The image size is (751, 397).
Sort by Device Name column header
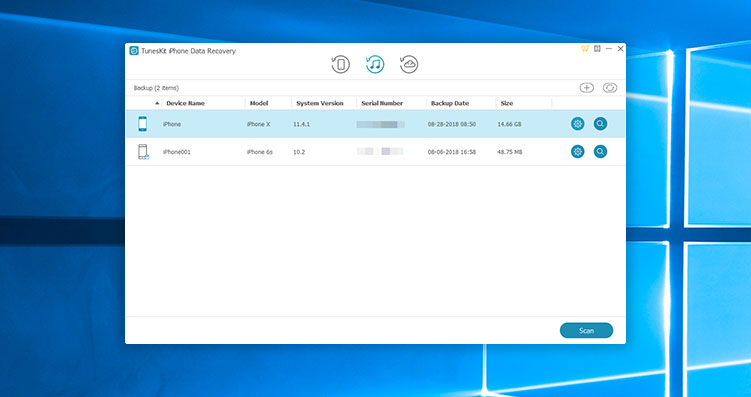(185, 103)
